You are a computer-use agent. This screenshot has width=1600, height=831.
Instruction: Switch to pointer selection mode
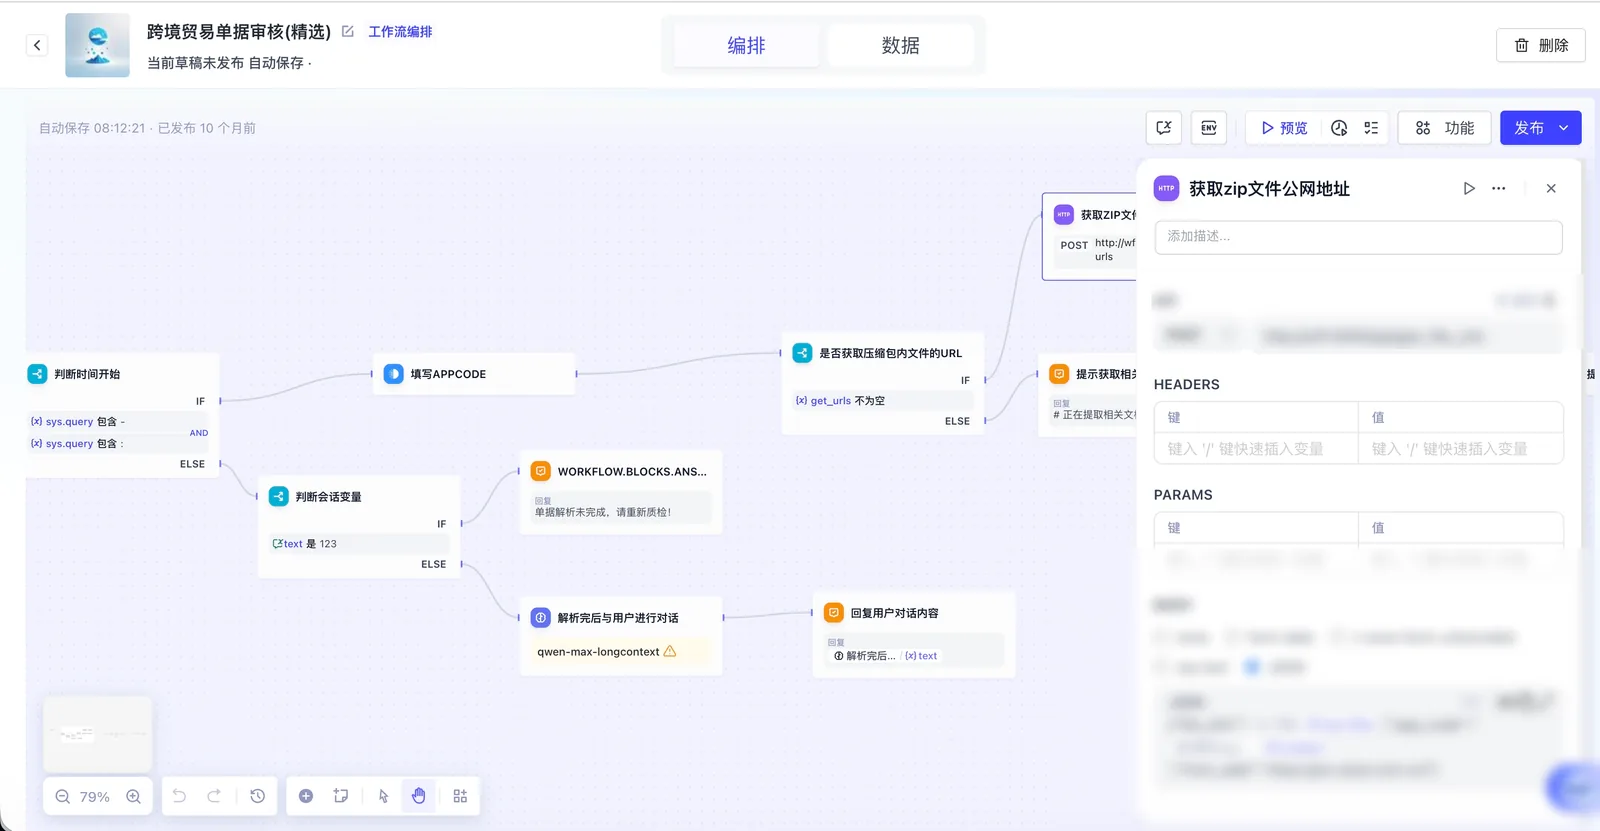(x=383, y=796)
